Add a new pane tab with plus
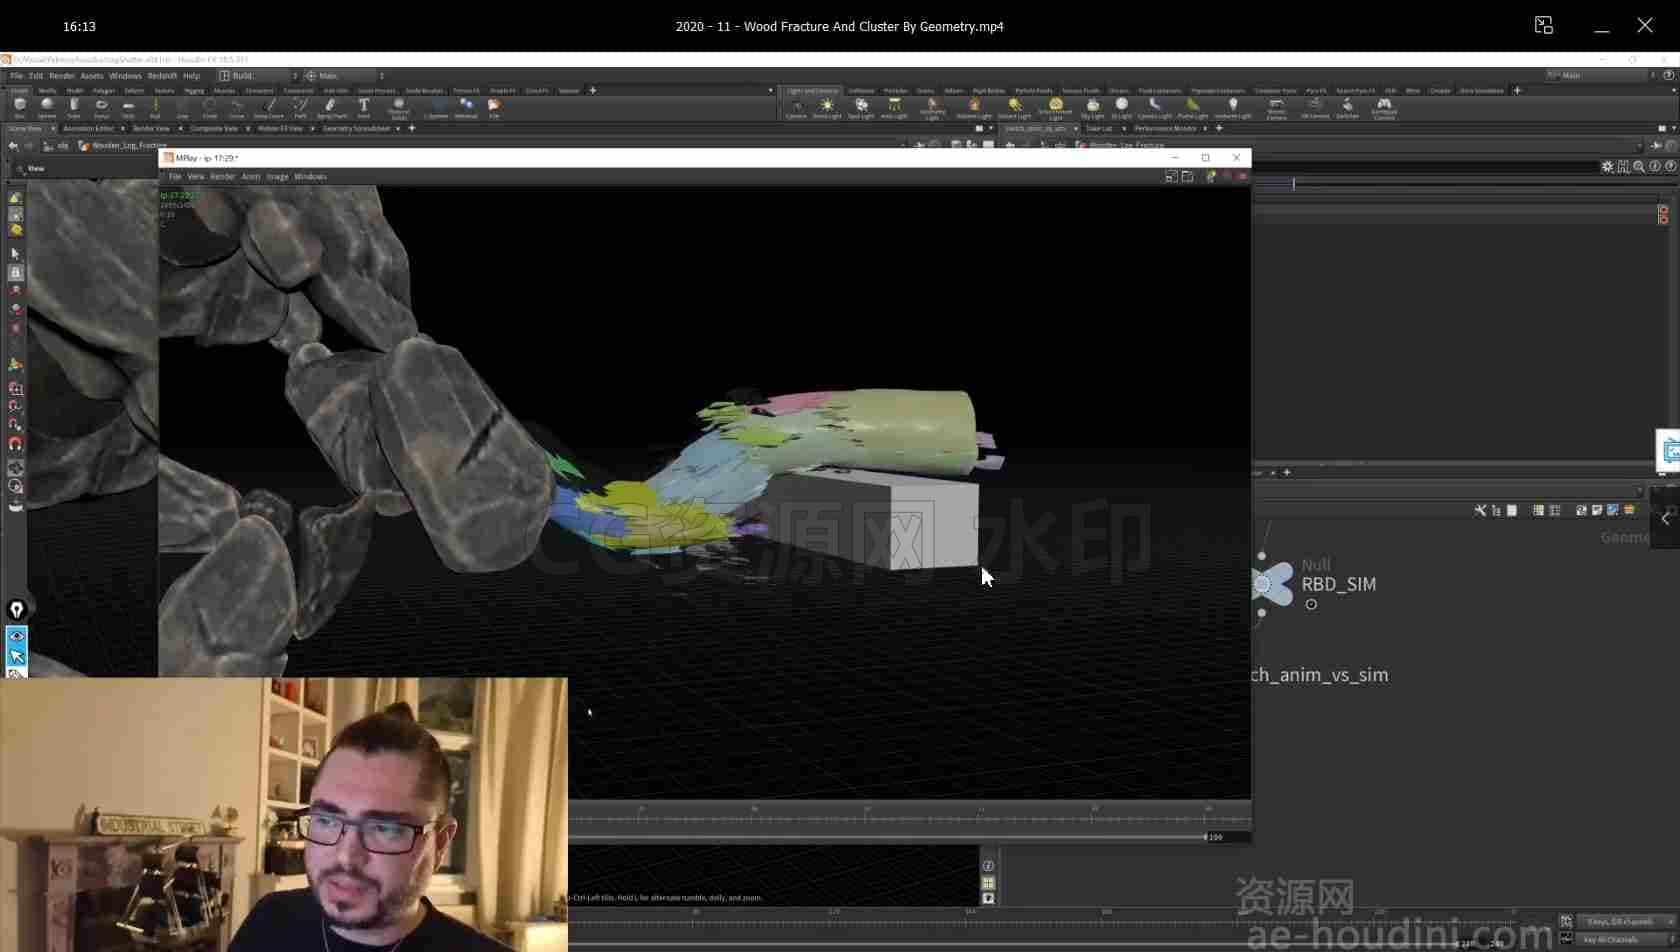Image resolution: width=1680 pixels, height=952 pixels. click(412, 128)
